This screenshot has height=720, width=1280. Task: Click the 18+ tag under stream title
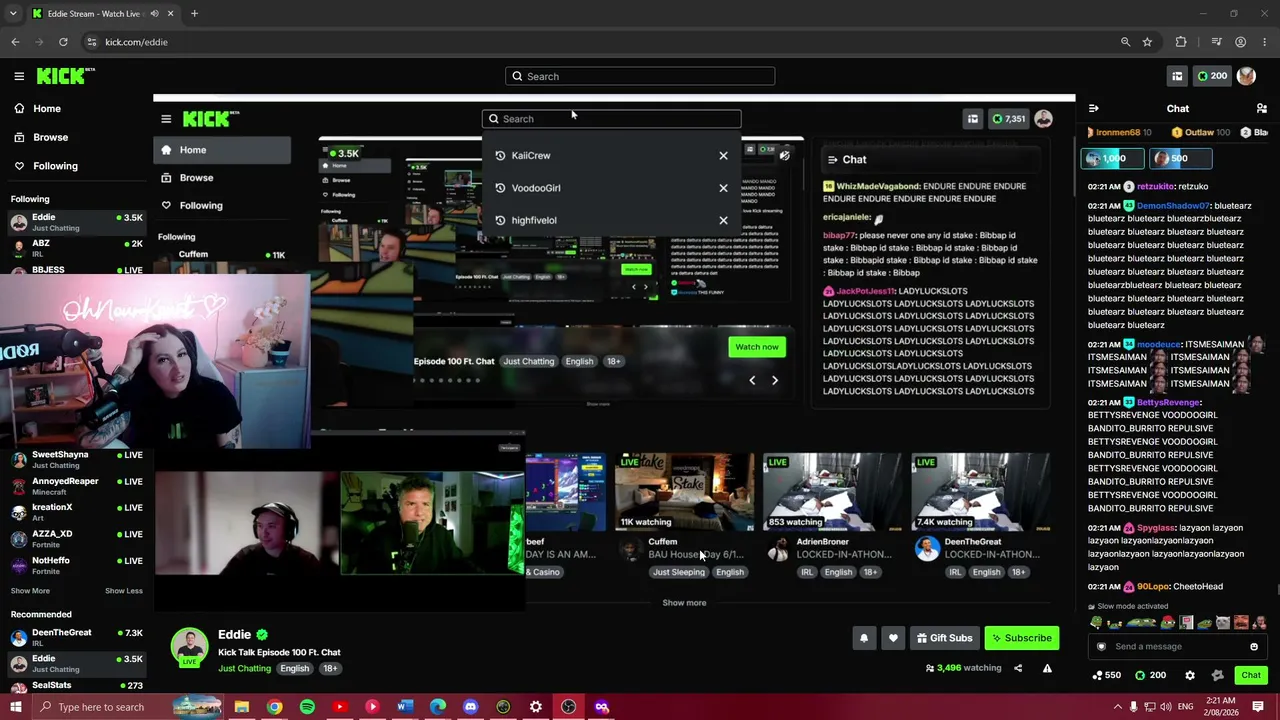[x=330, y=668]
